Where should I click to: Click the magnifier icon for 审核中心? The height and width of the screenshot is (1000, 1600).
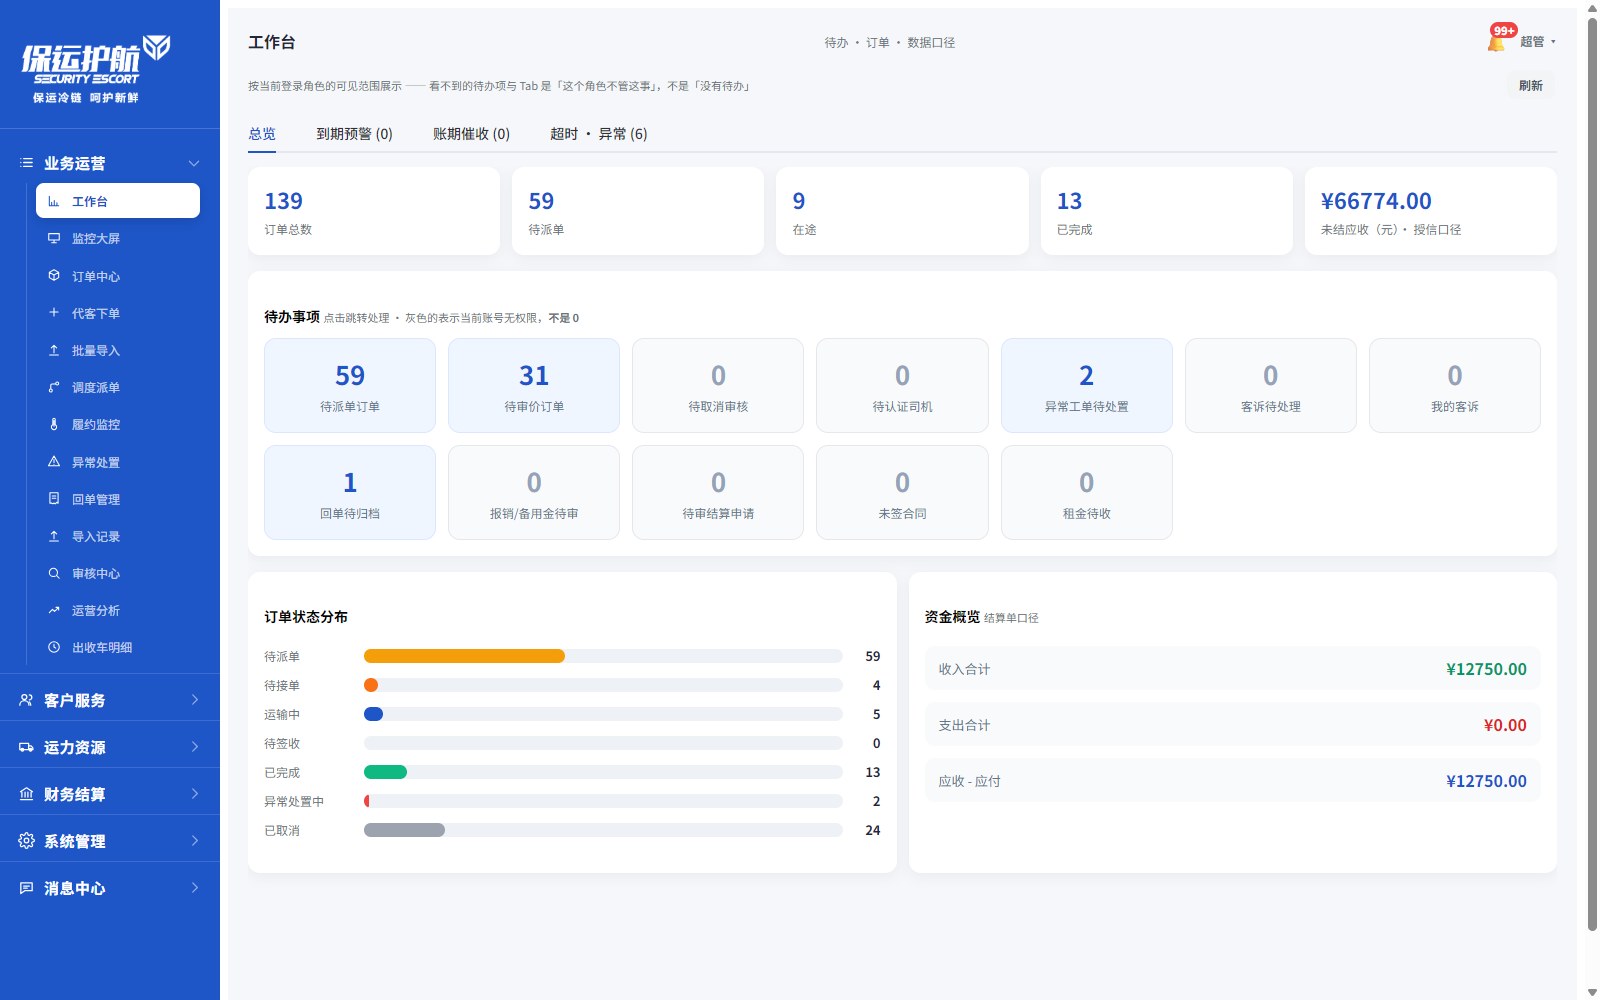click(x=54, y=573)
